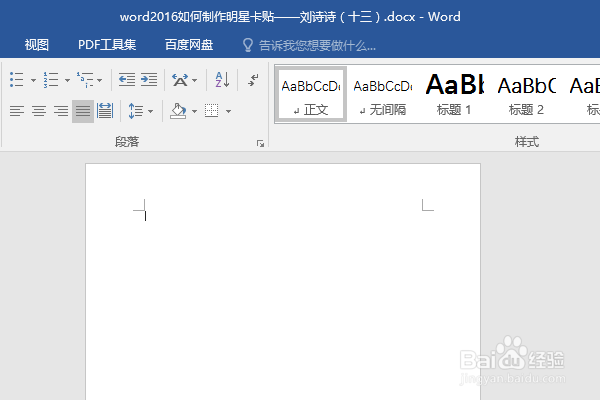Apply paragraph borders
Image resolution: width=600 pixels, height=400 pixels.
211,111
